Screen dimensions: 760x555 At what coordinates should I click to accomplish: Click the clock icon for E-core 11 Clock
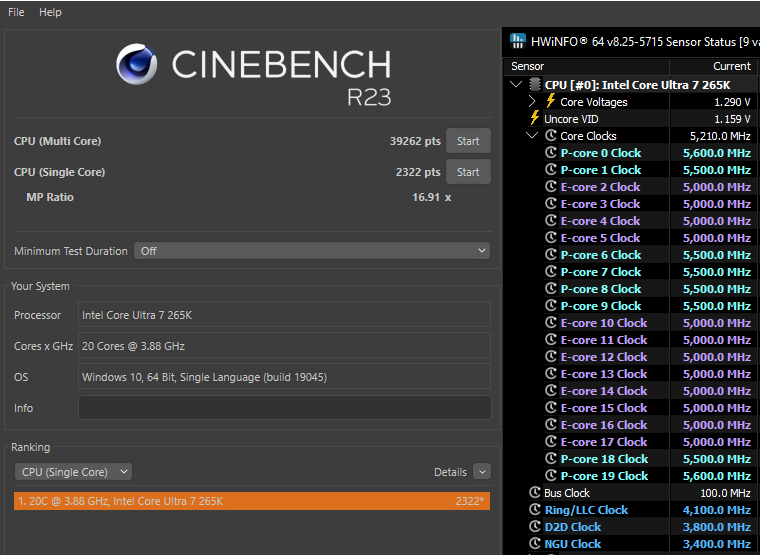point(550,339)
